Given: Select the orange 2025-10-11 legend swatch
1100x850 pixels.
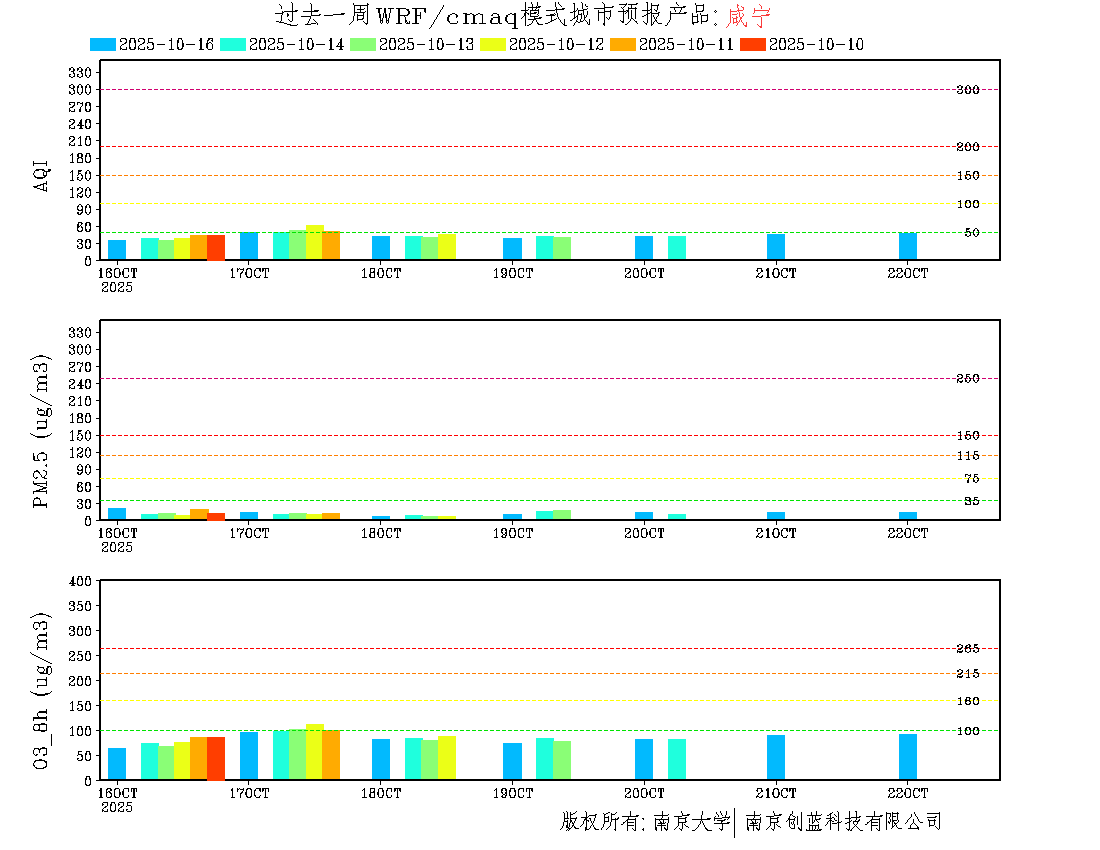Looking at the screenshot, I should click(x=623, y=45).
